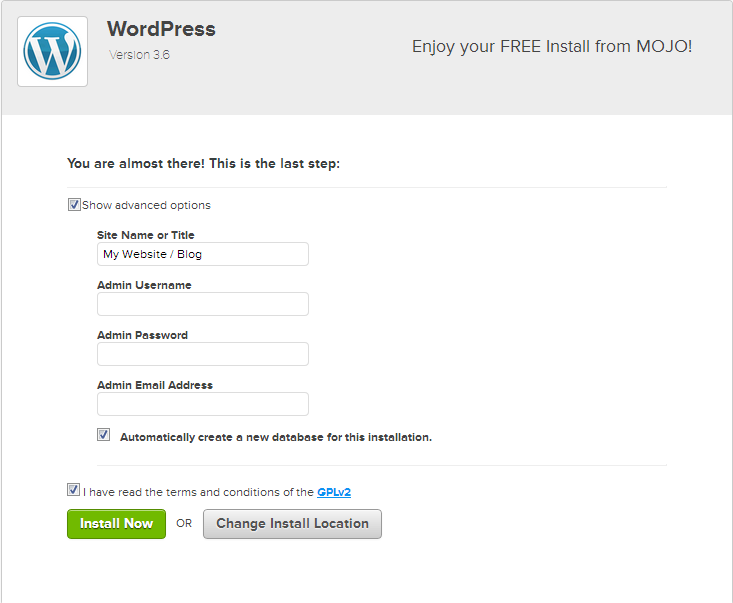The height and width of the screenshot is (603, 733).
Task: Click the Admin Username label
Action: 144,285
